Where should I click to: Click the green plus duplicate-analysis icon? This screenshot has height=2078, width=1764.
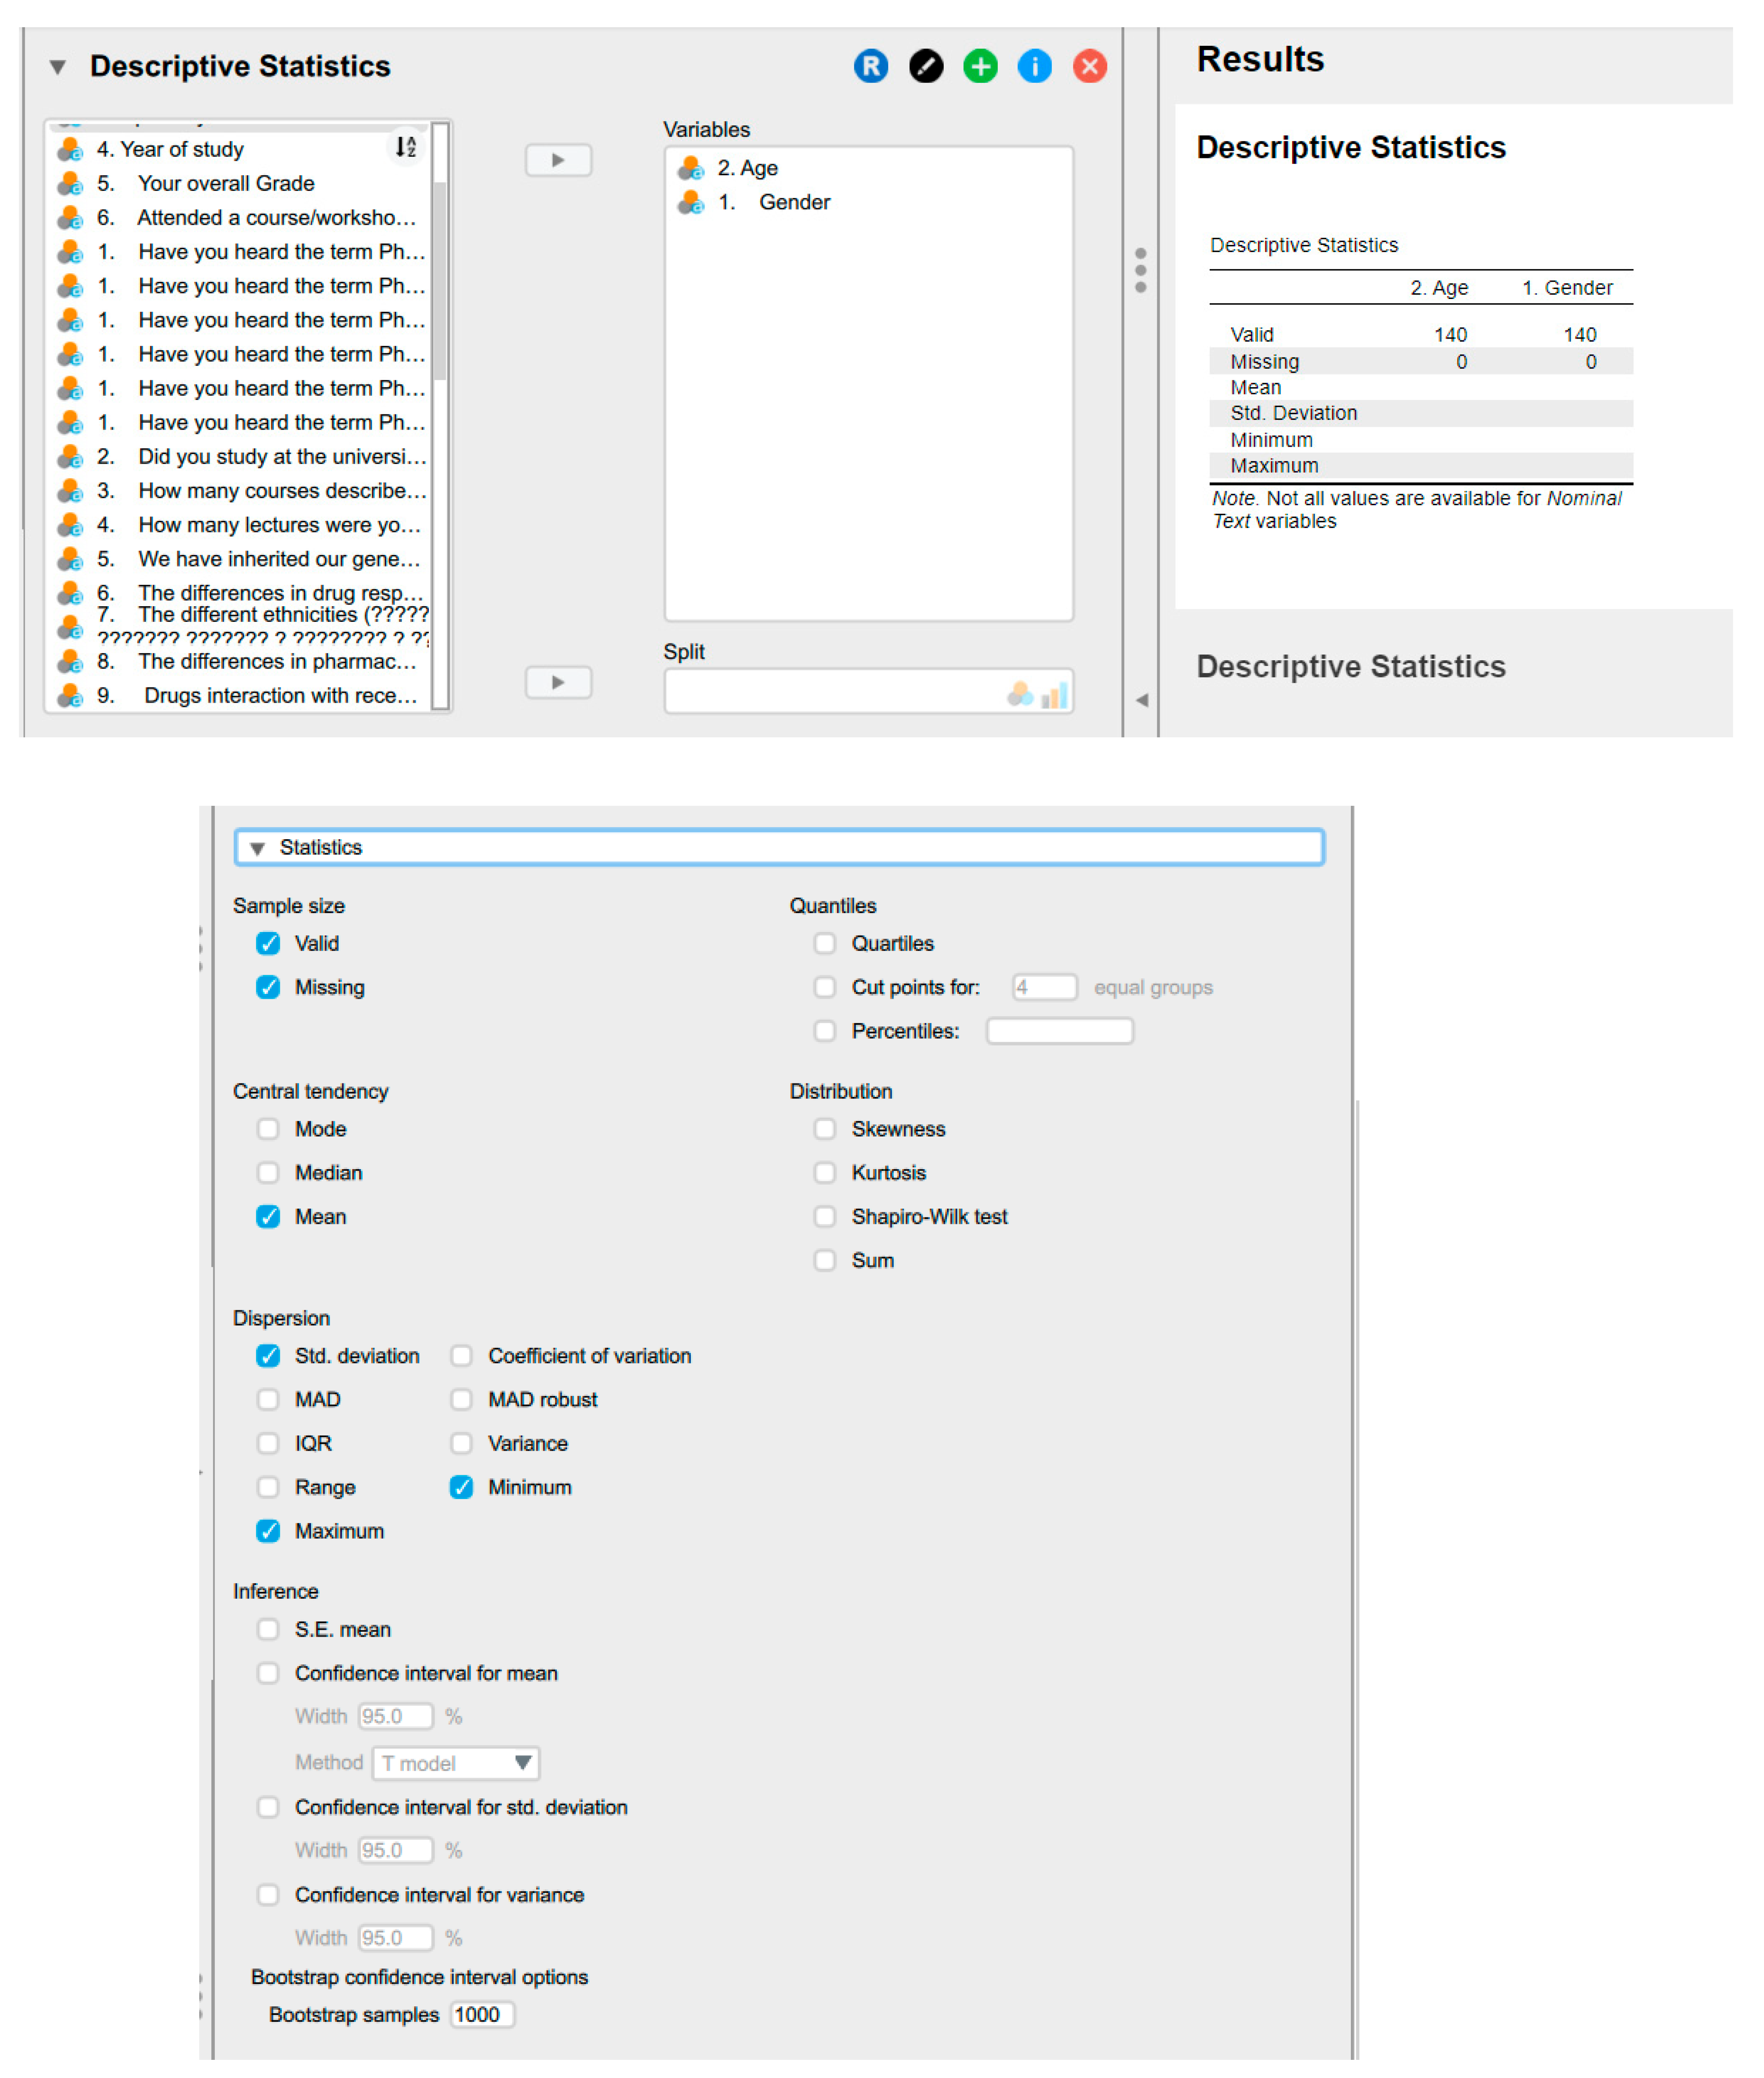[980, 66]
